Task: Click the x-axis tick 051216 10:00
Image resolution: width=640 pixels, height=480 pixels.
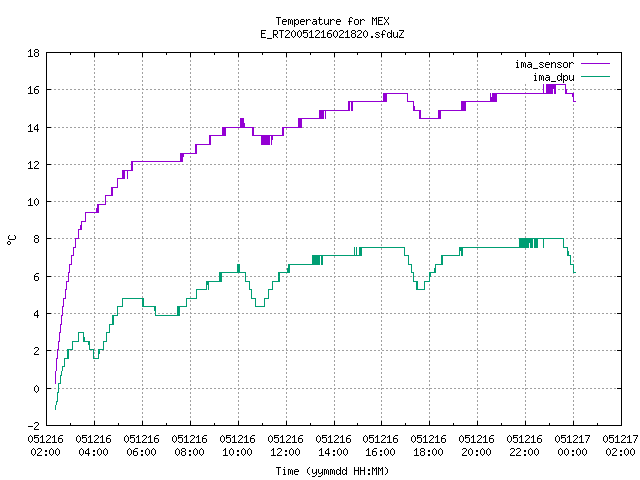Action: coord(238,445)
